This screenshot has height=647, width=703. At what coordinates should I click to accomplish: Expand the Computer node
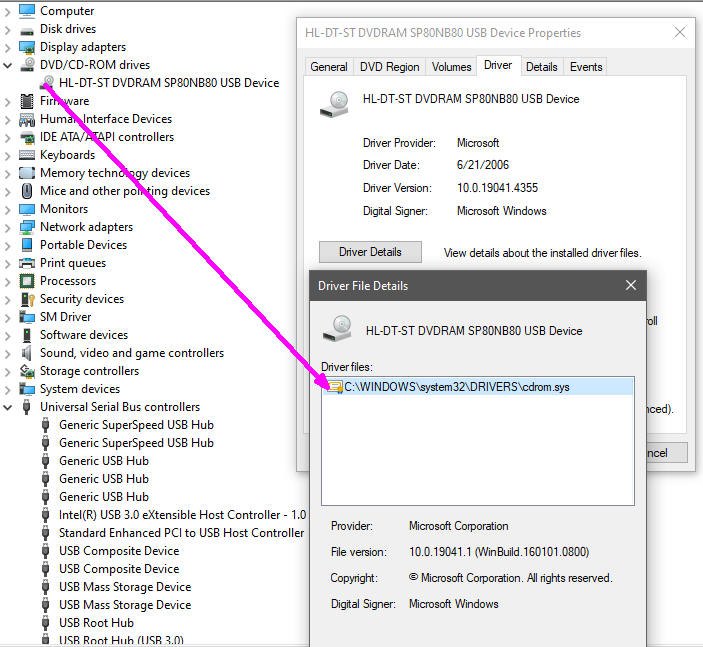[x=7, y=12]
